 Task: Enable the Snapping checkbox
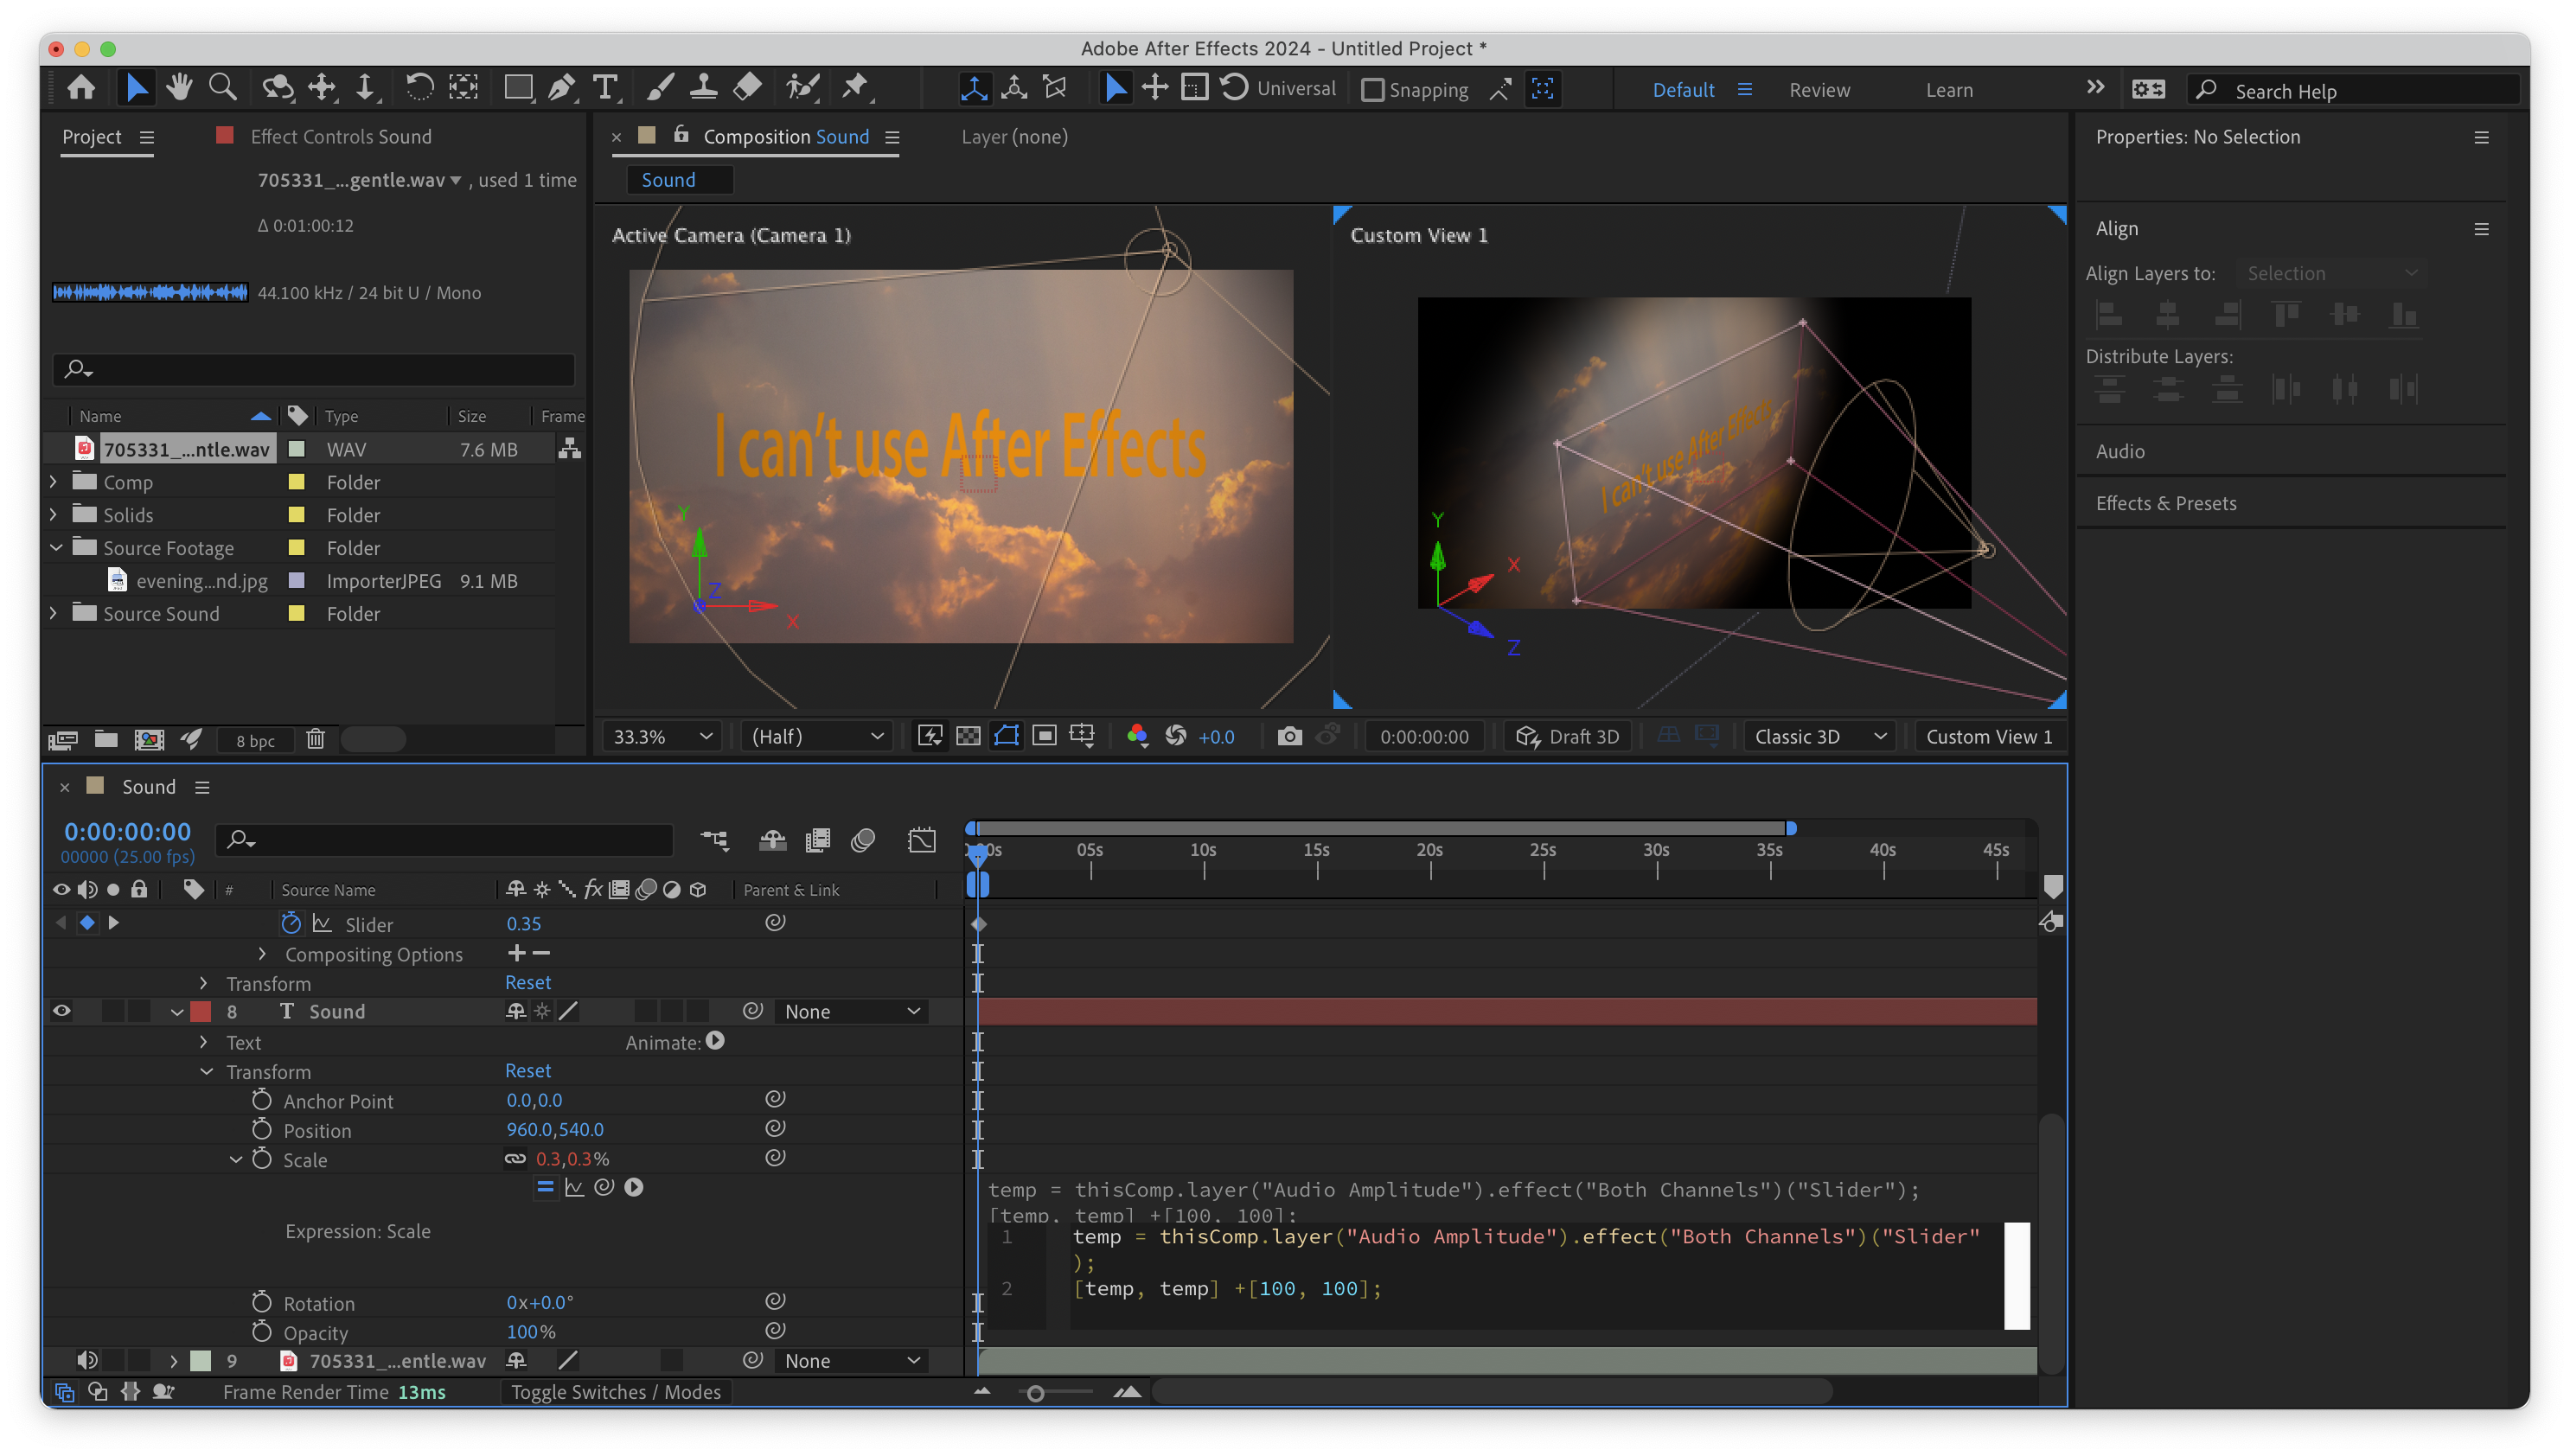pos(1373,90)
